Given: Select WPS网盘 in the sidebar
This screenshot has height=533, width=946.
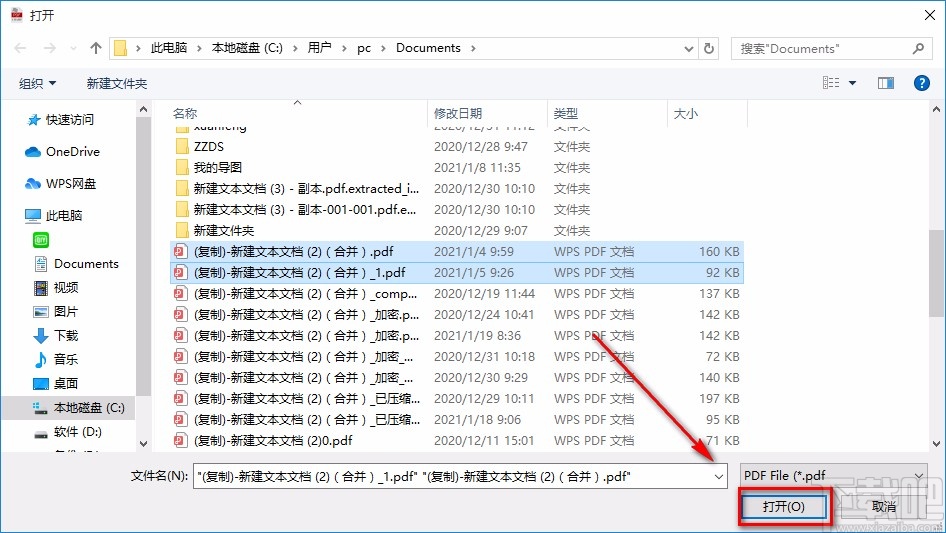Looking at the screenshot, I should [x=60, y=184].
